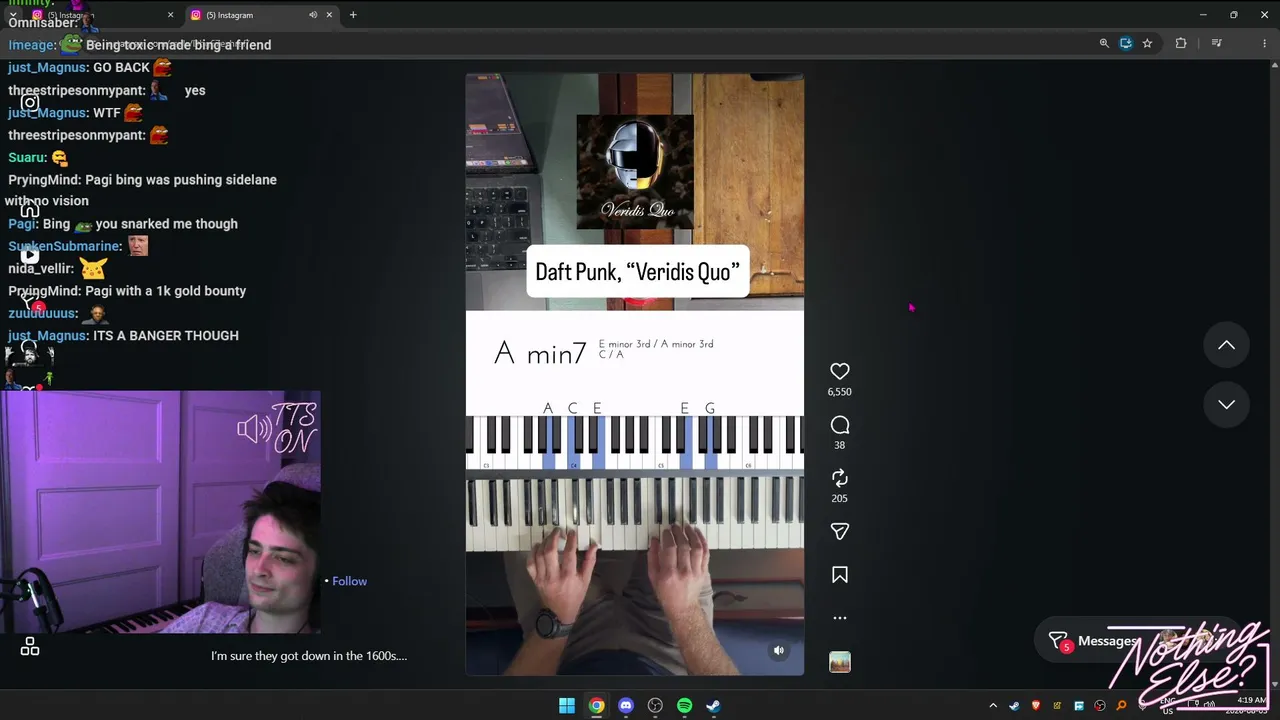The width and height of the screenshot is (1280, 720).
Task: Open Discord from the taskbar
Action: 626,706
